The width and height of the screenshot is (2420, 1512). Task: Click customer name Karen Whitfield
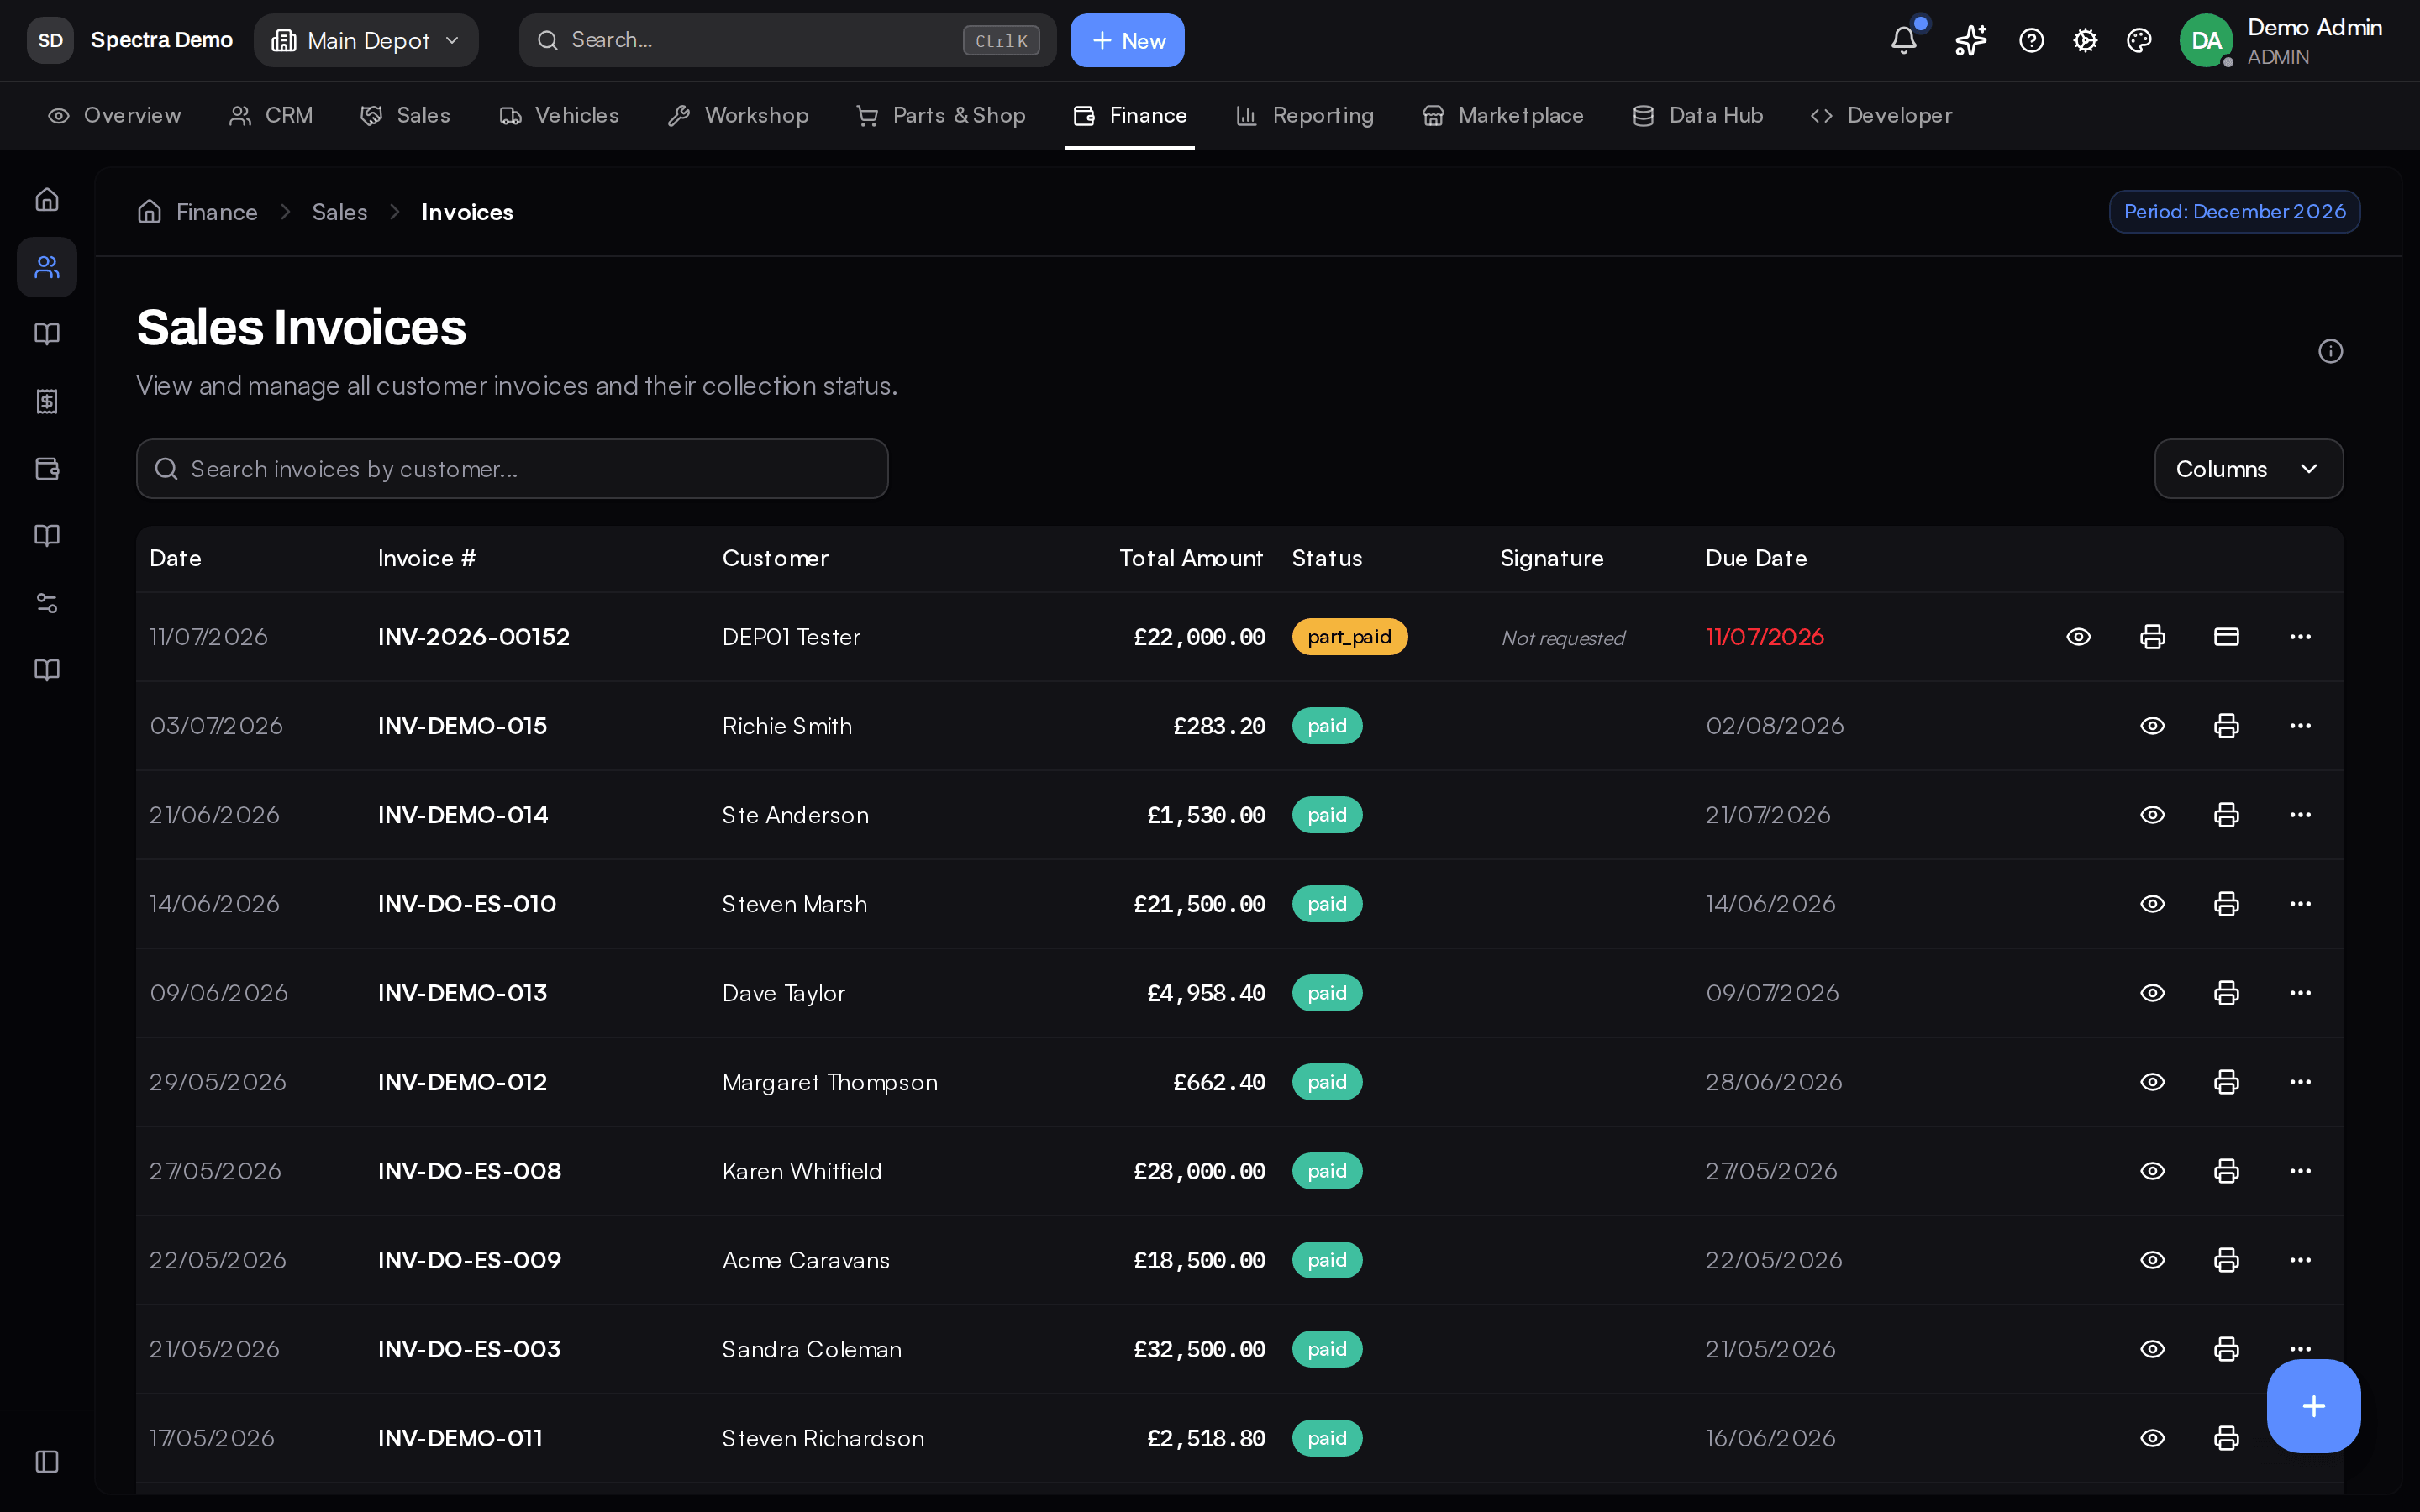(x=802, y=1171)
